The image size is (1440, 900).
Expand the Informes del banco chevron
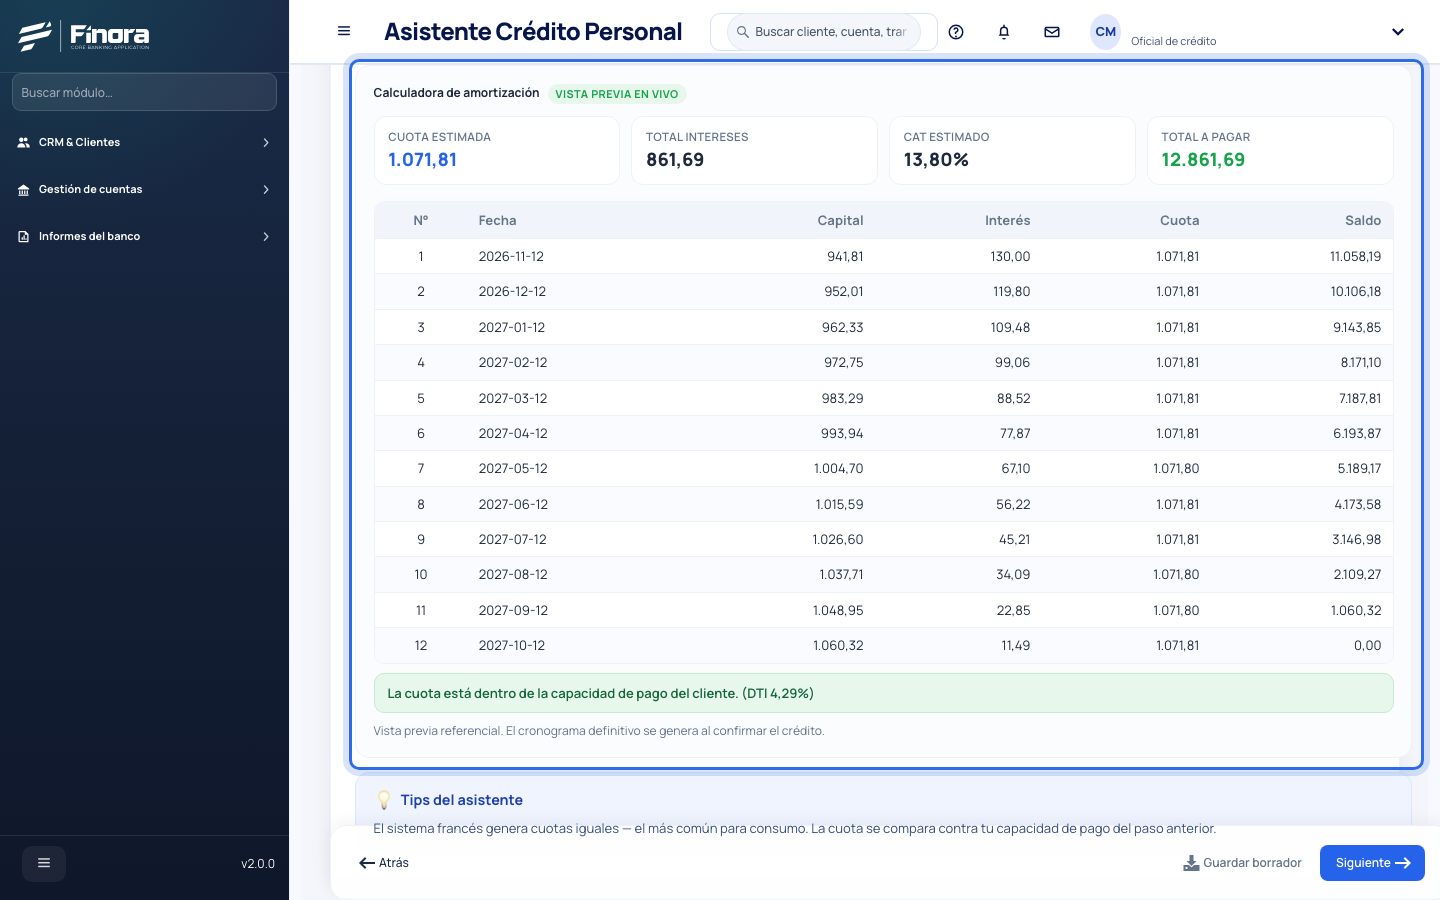266,237
